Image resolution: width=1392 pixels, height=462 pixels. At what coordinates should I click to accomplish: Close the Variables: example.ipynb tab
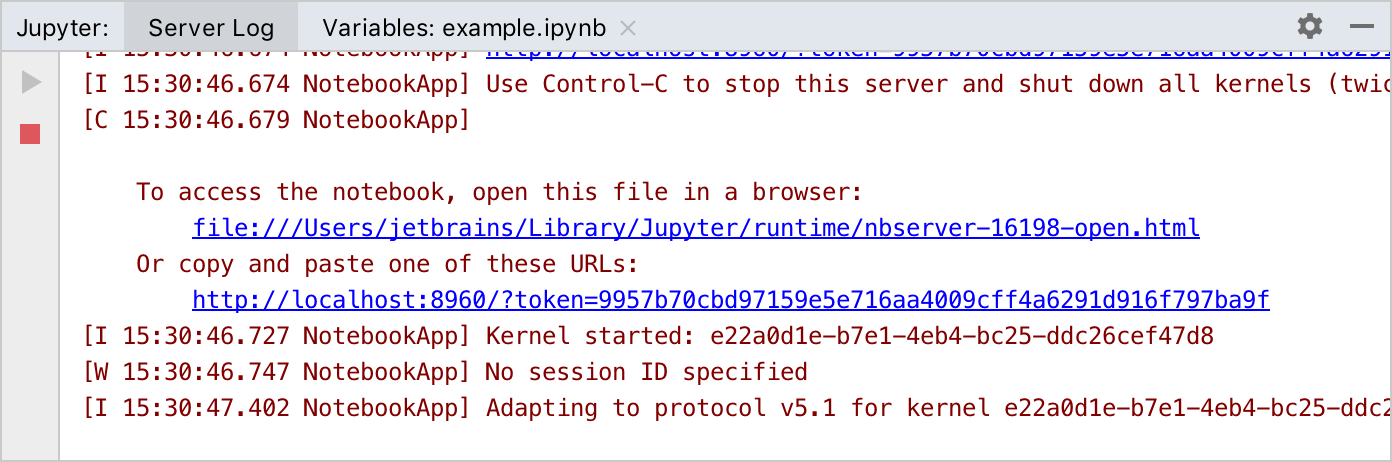click(x=627, y=27)
